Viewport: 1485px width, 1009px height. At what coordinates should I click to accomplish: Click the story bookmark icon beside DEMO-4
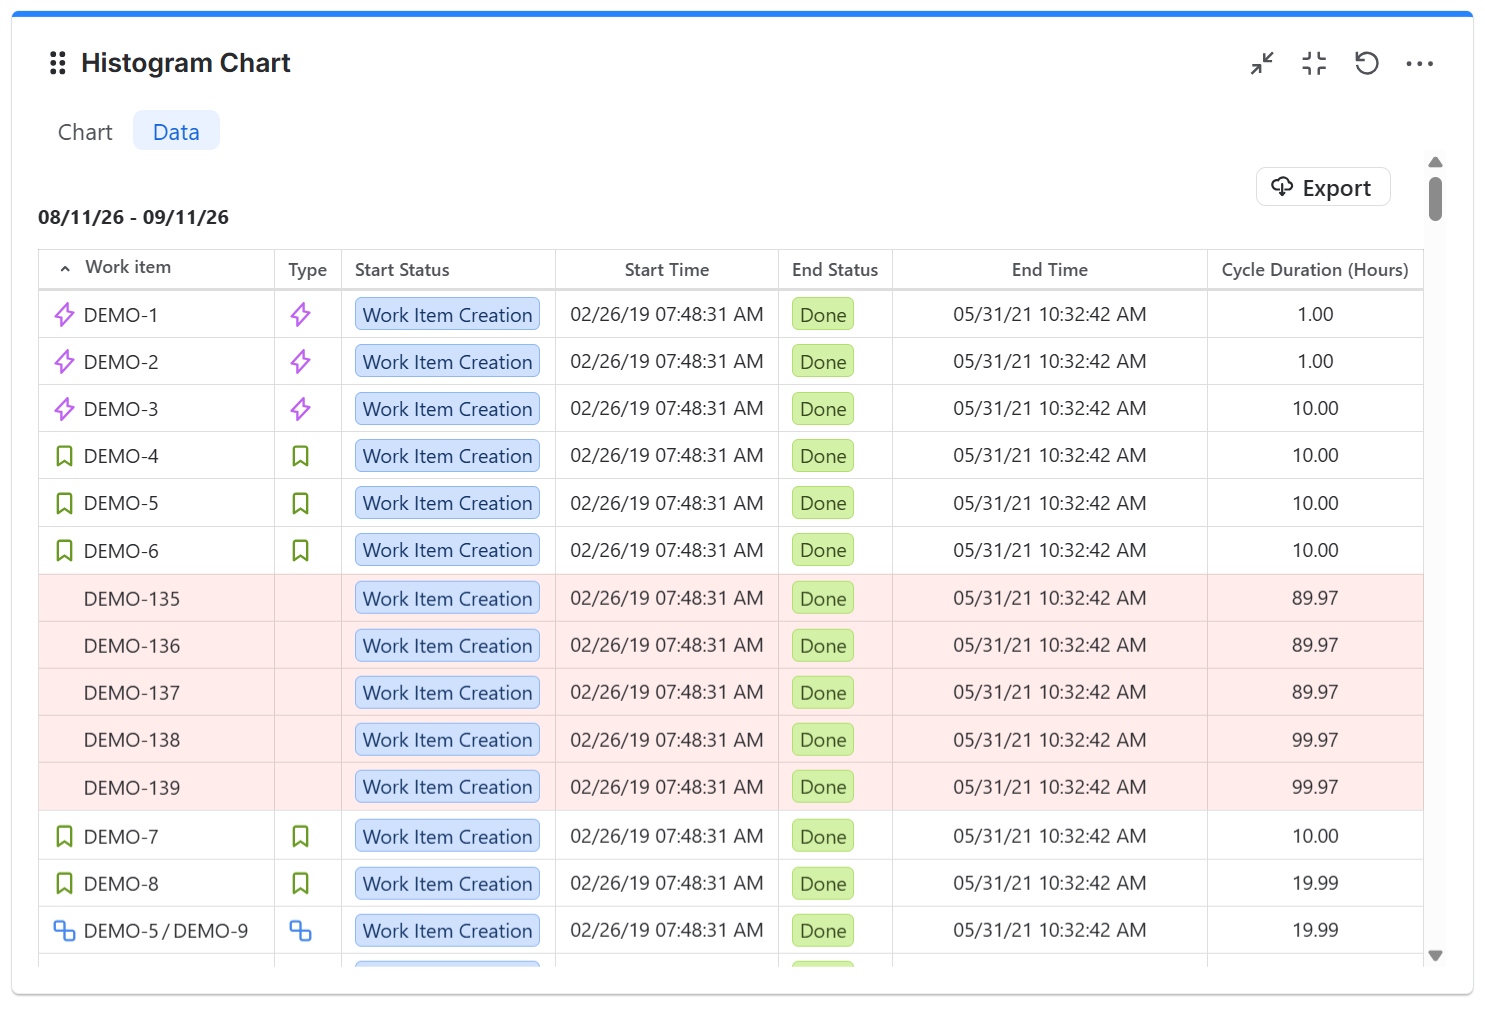point(64,456)
